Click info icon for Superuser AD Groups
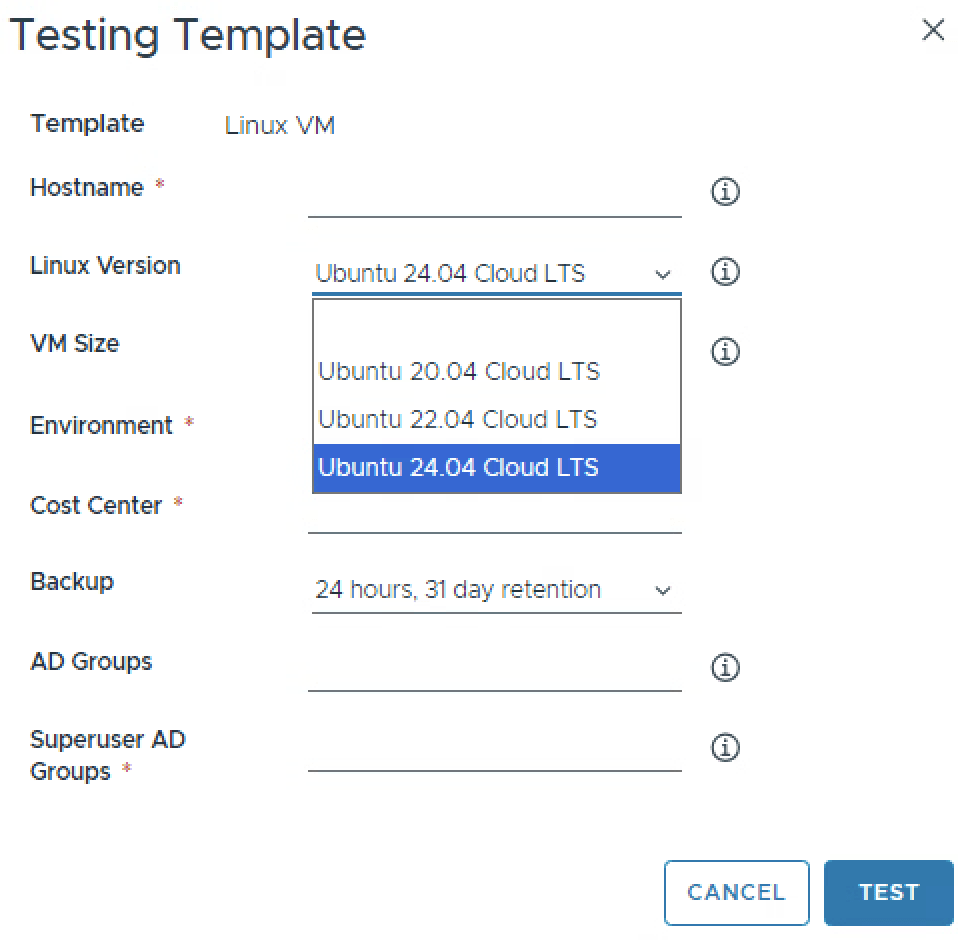 tap(725, 747)
